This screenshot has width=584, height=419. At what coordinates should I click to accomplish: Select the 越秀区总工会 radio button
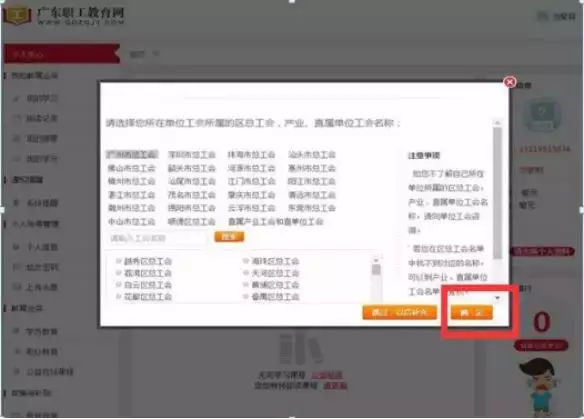click(x=119, y=261)
